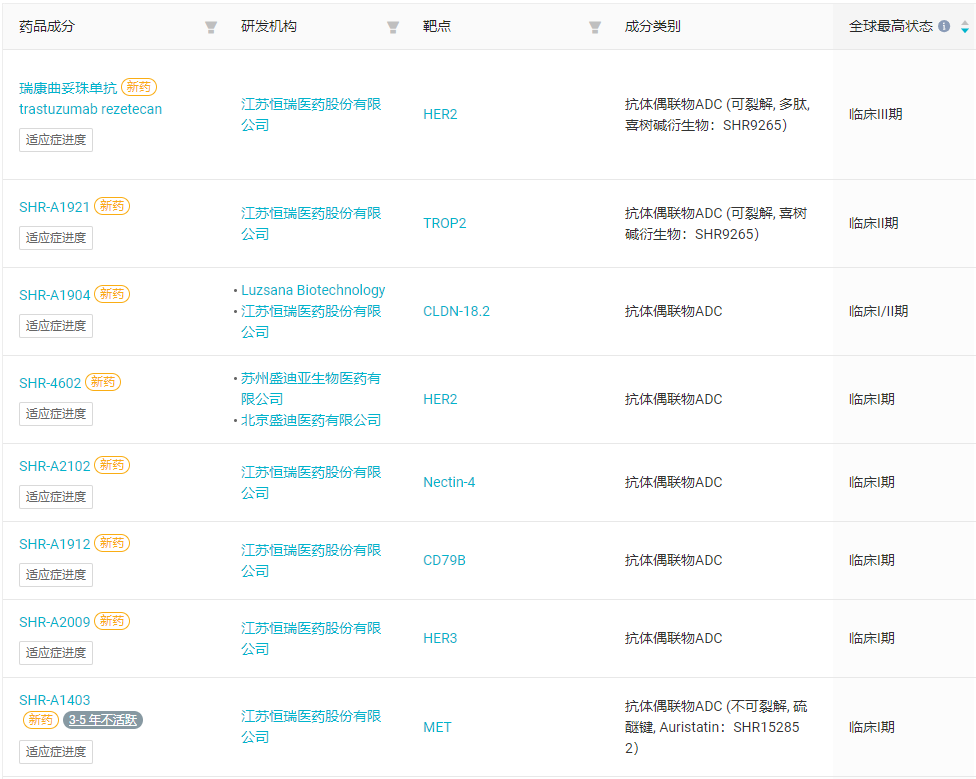This screenshot has width=976, height=779.
Task: Select 临床I期 status in SHR-A1403 row
Action: tap(872, 727)
